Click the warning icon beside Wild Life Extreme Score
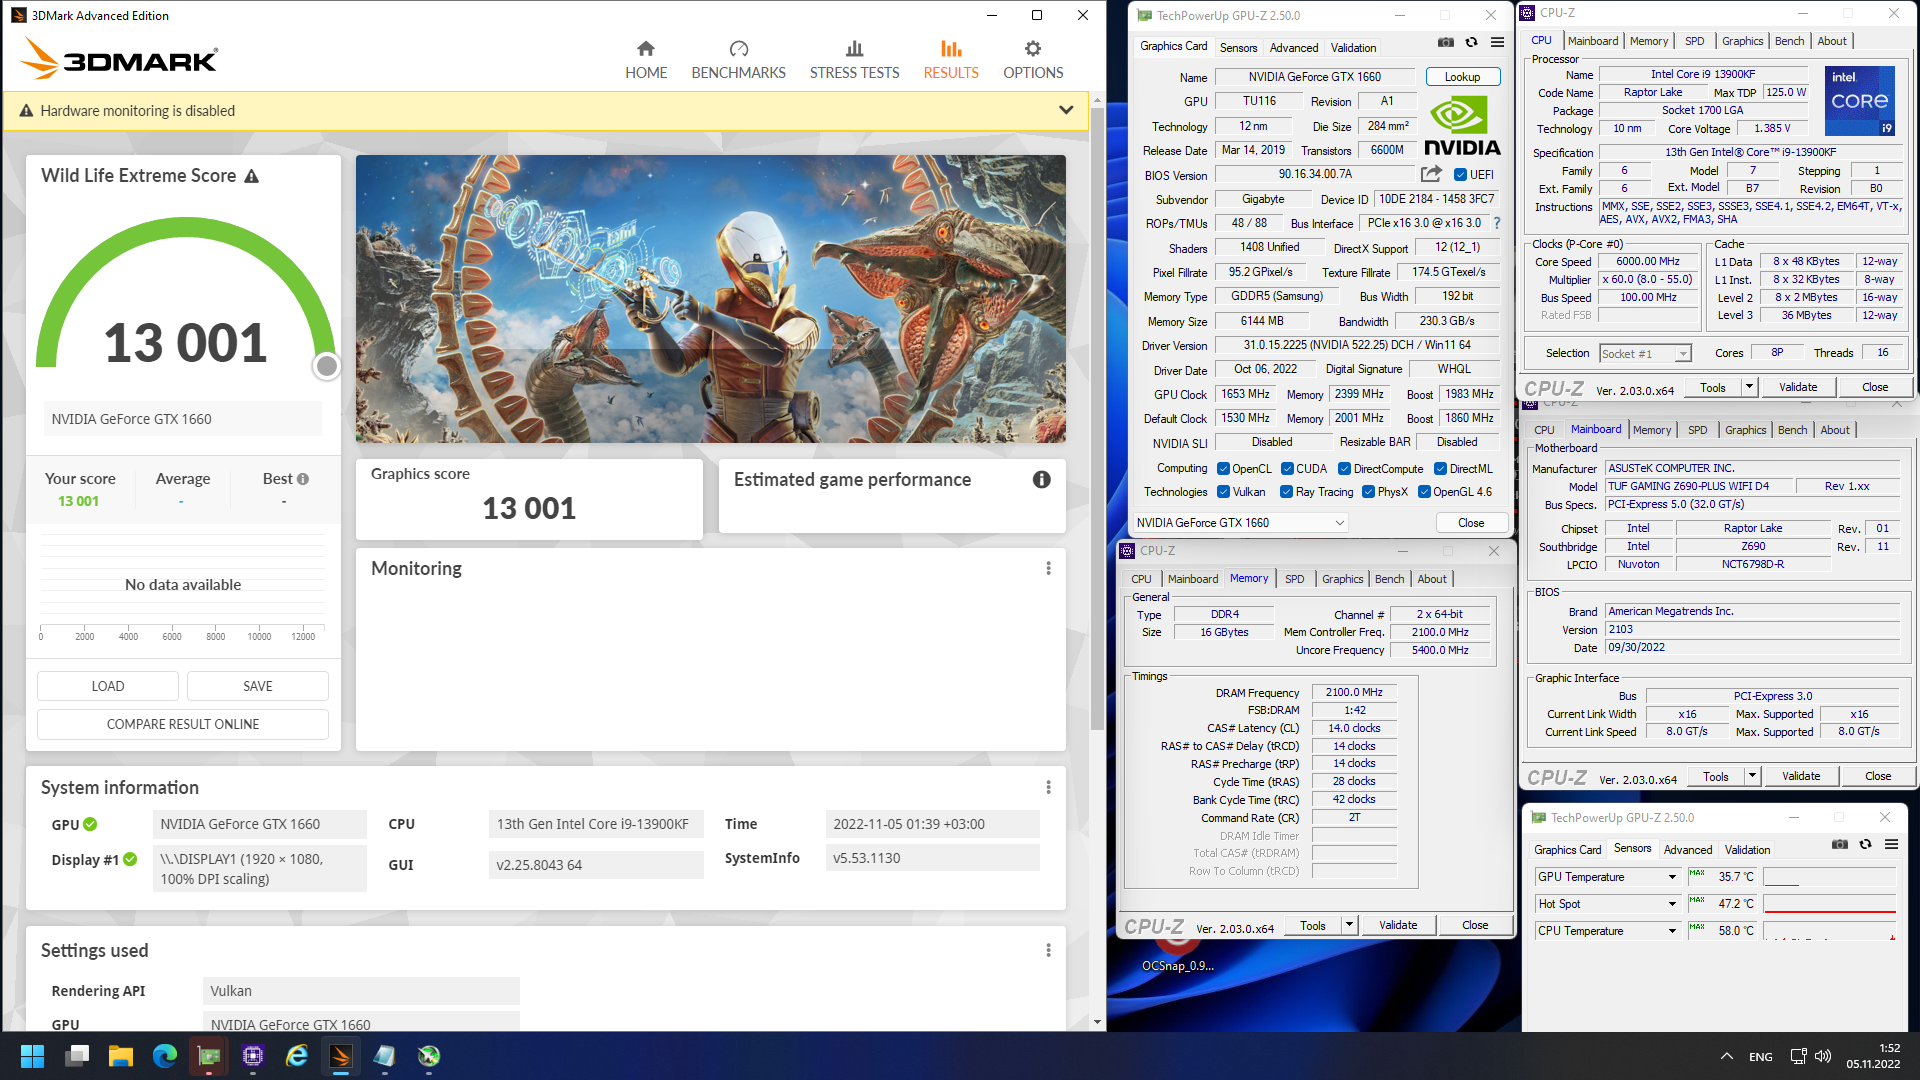 [252, 176]
